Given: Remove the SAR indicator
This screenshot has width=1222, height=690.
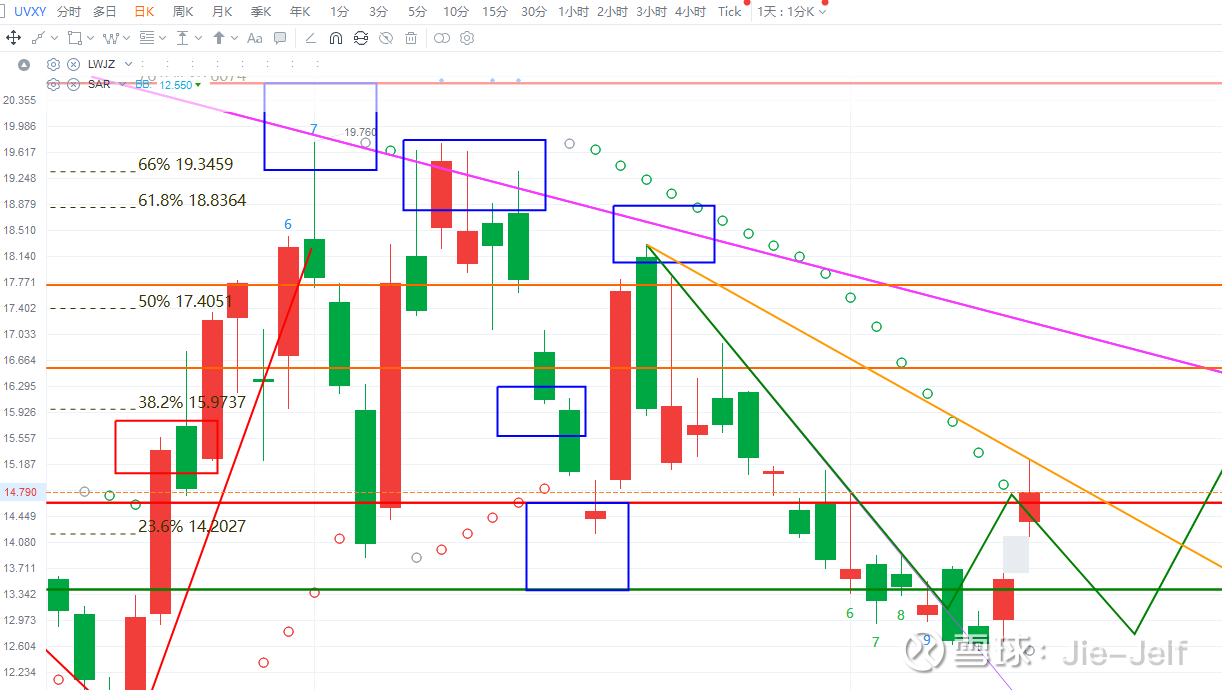Looking at the screenshot, I should [x=74, y=84].
